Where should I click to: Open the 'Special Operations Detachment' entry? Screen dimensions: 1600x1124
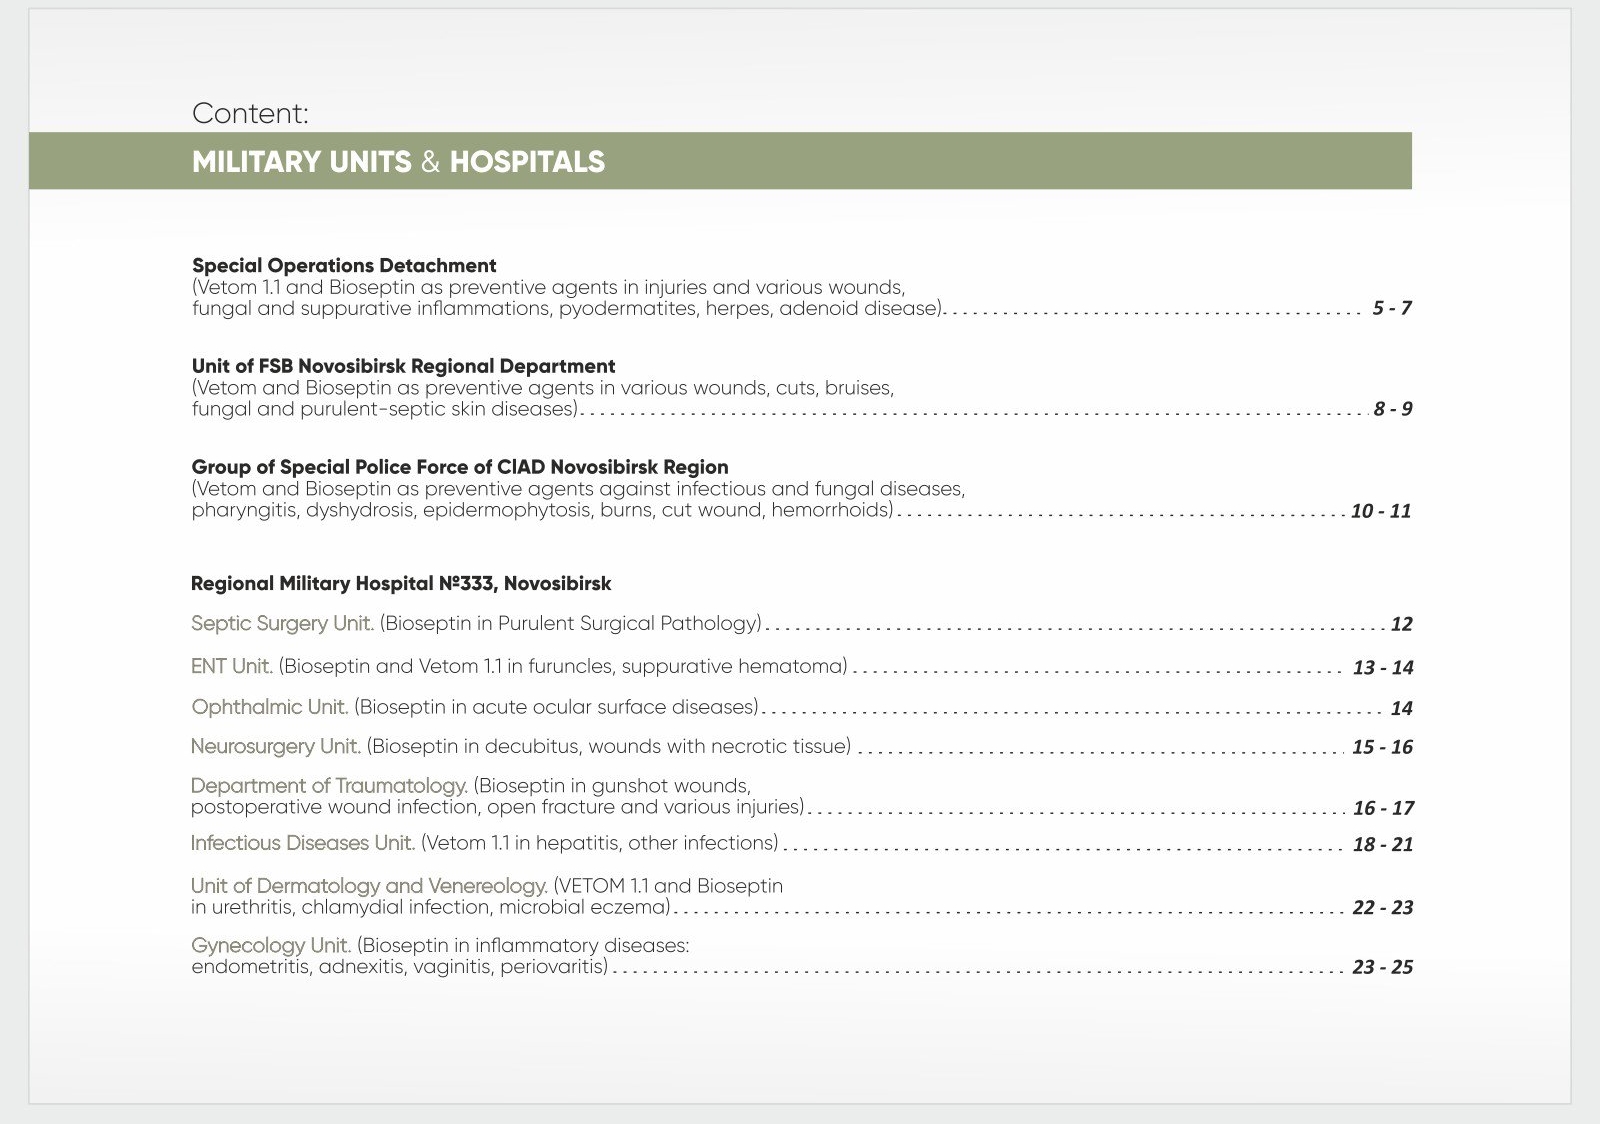click(x=344, y=265)
